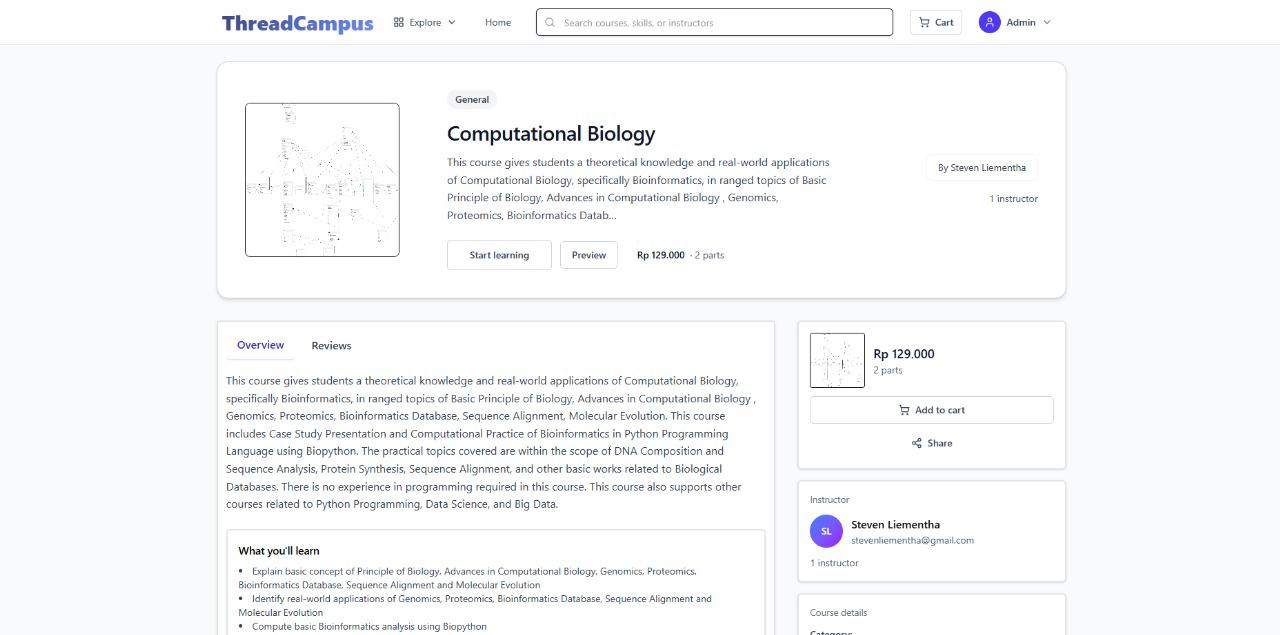Open the Explore grid menu
1280x635 pixels.
click(424, 22)
